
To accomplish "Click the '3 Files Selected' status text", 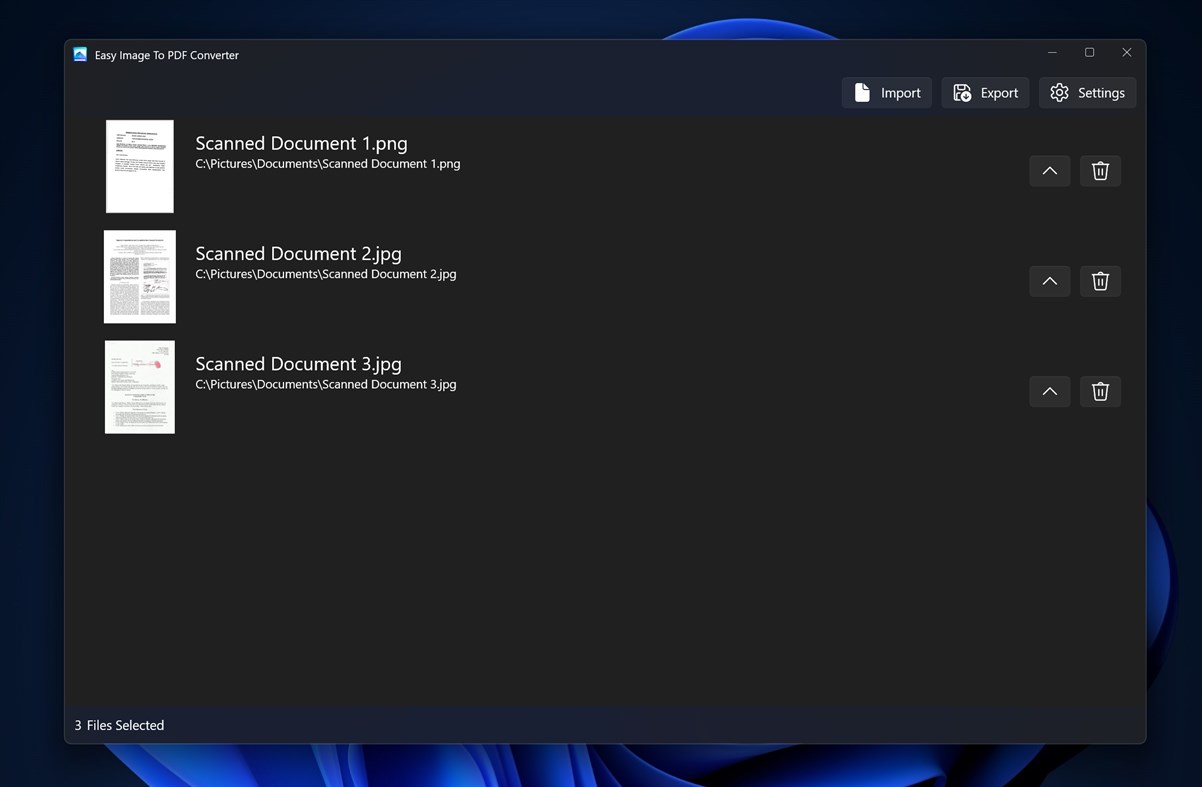I will pyautogui.click(x=119, y=725).
